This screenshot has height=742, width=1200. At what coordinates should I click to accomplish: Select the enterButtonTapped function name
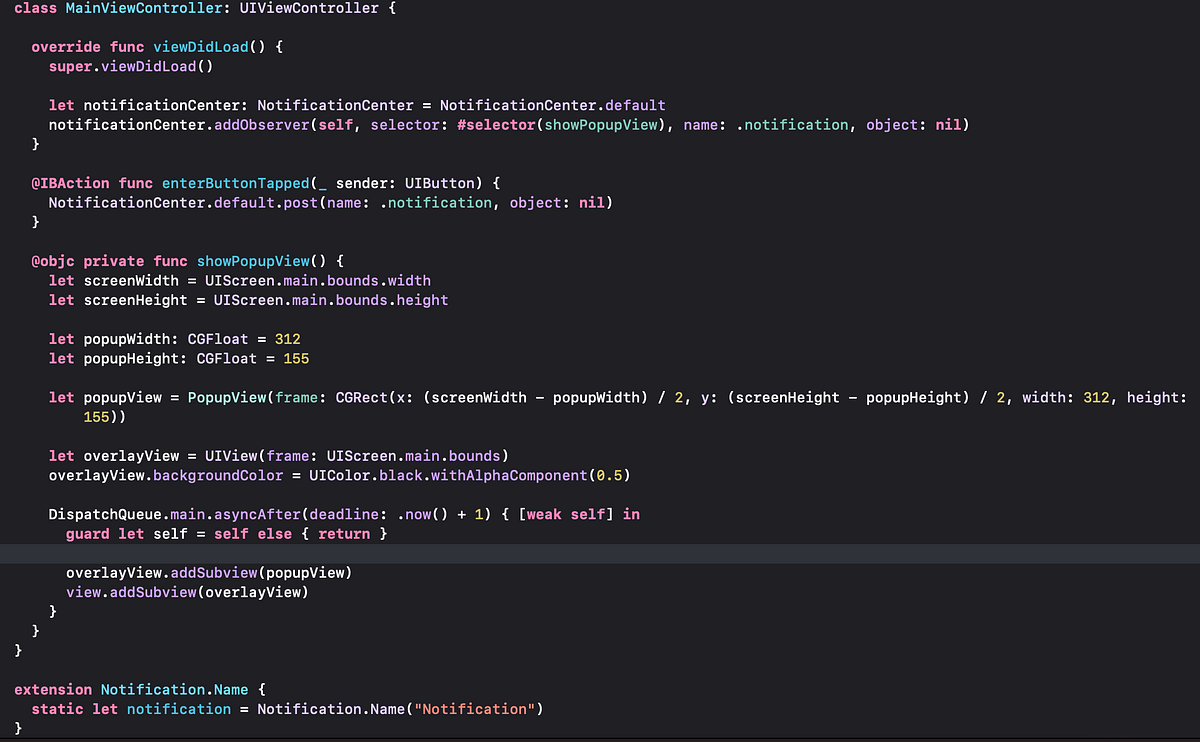[235, 183]
